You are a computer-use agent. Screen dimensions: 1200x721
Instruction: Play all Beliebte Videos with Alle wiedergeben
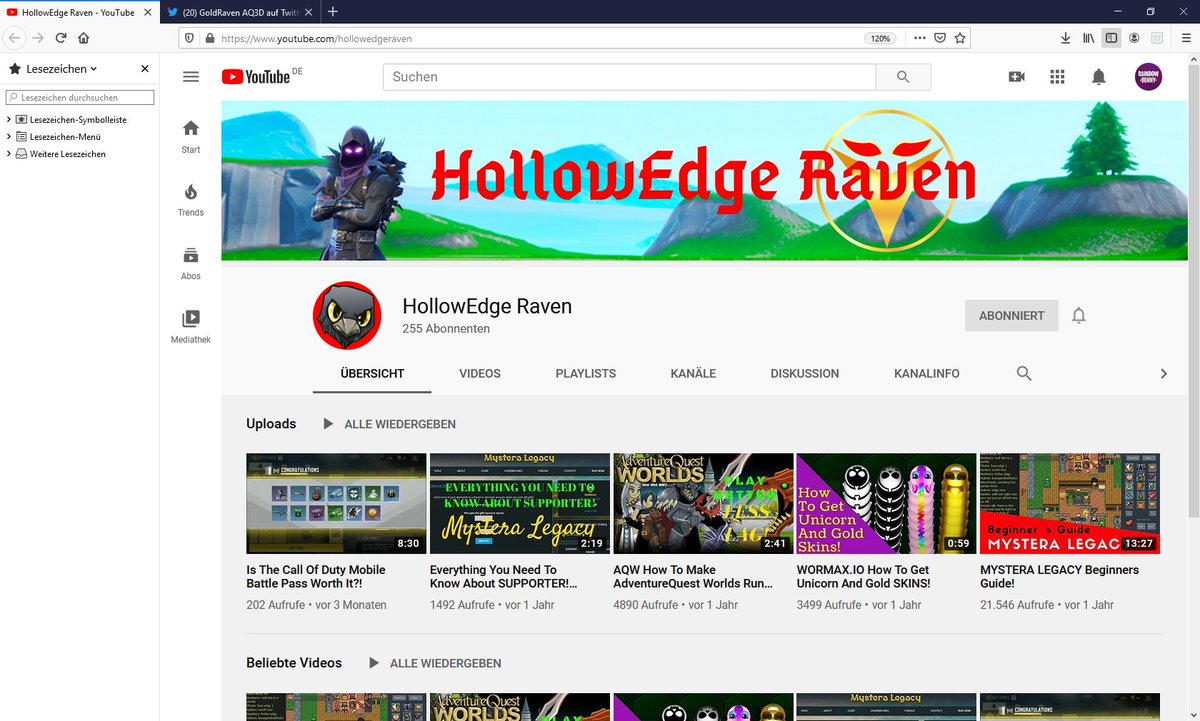[x=435, y=663]
